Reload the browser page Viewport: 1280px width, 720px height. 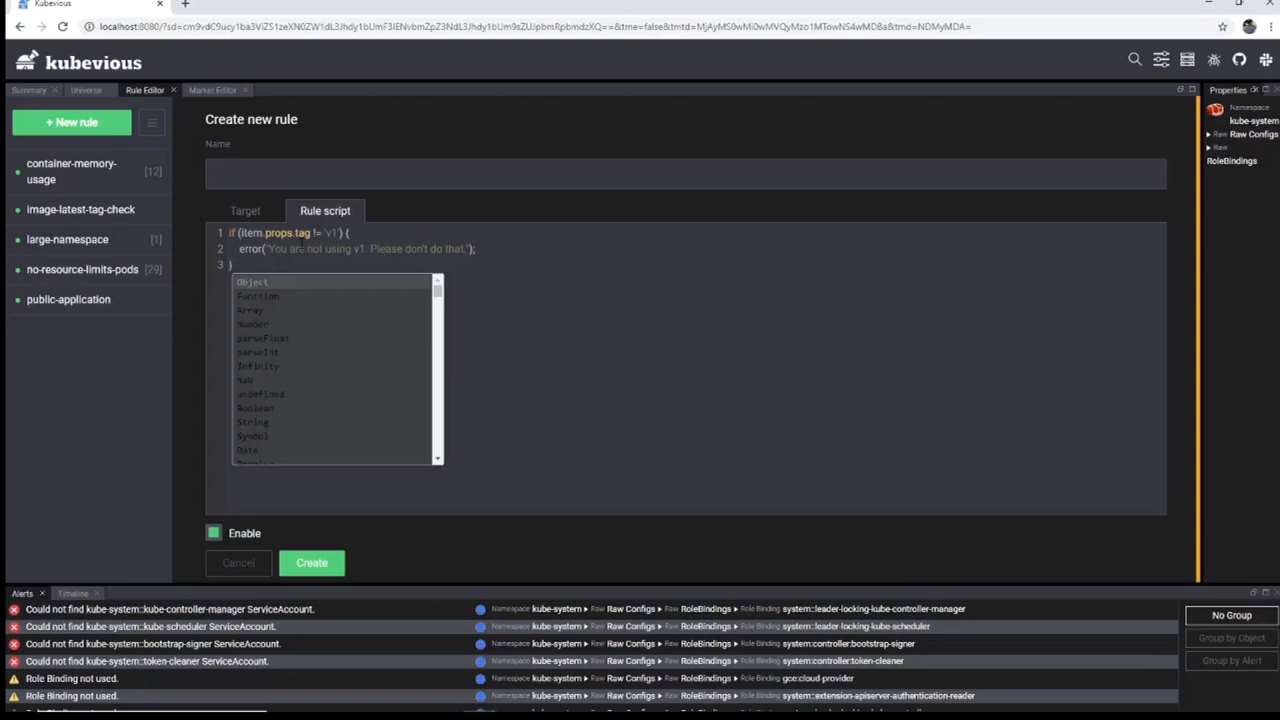pyautogui.click(x=62, y=27)
